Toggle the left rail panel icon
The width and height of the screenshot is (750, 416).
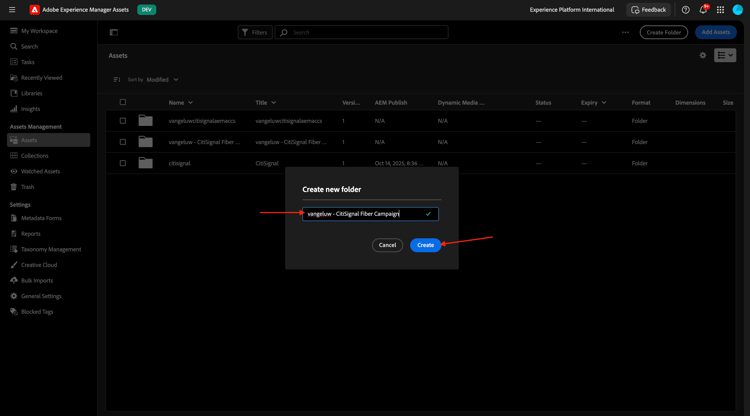pyautogui.click(x=114, y=33)
